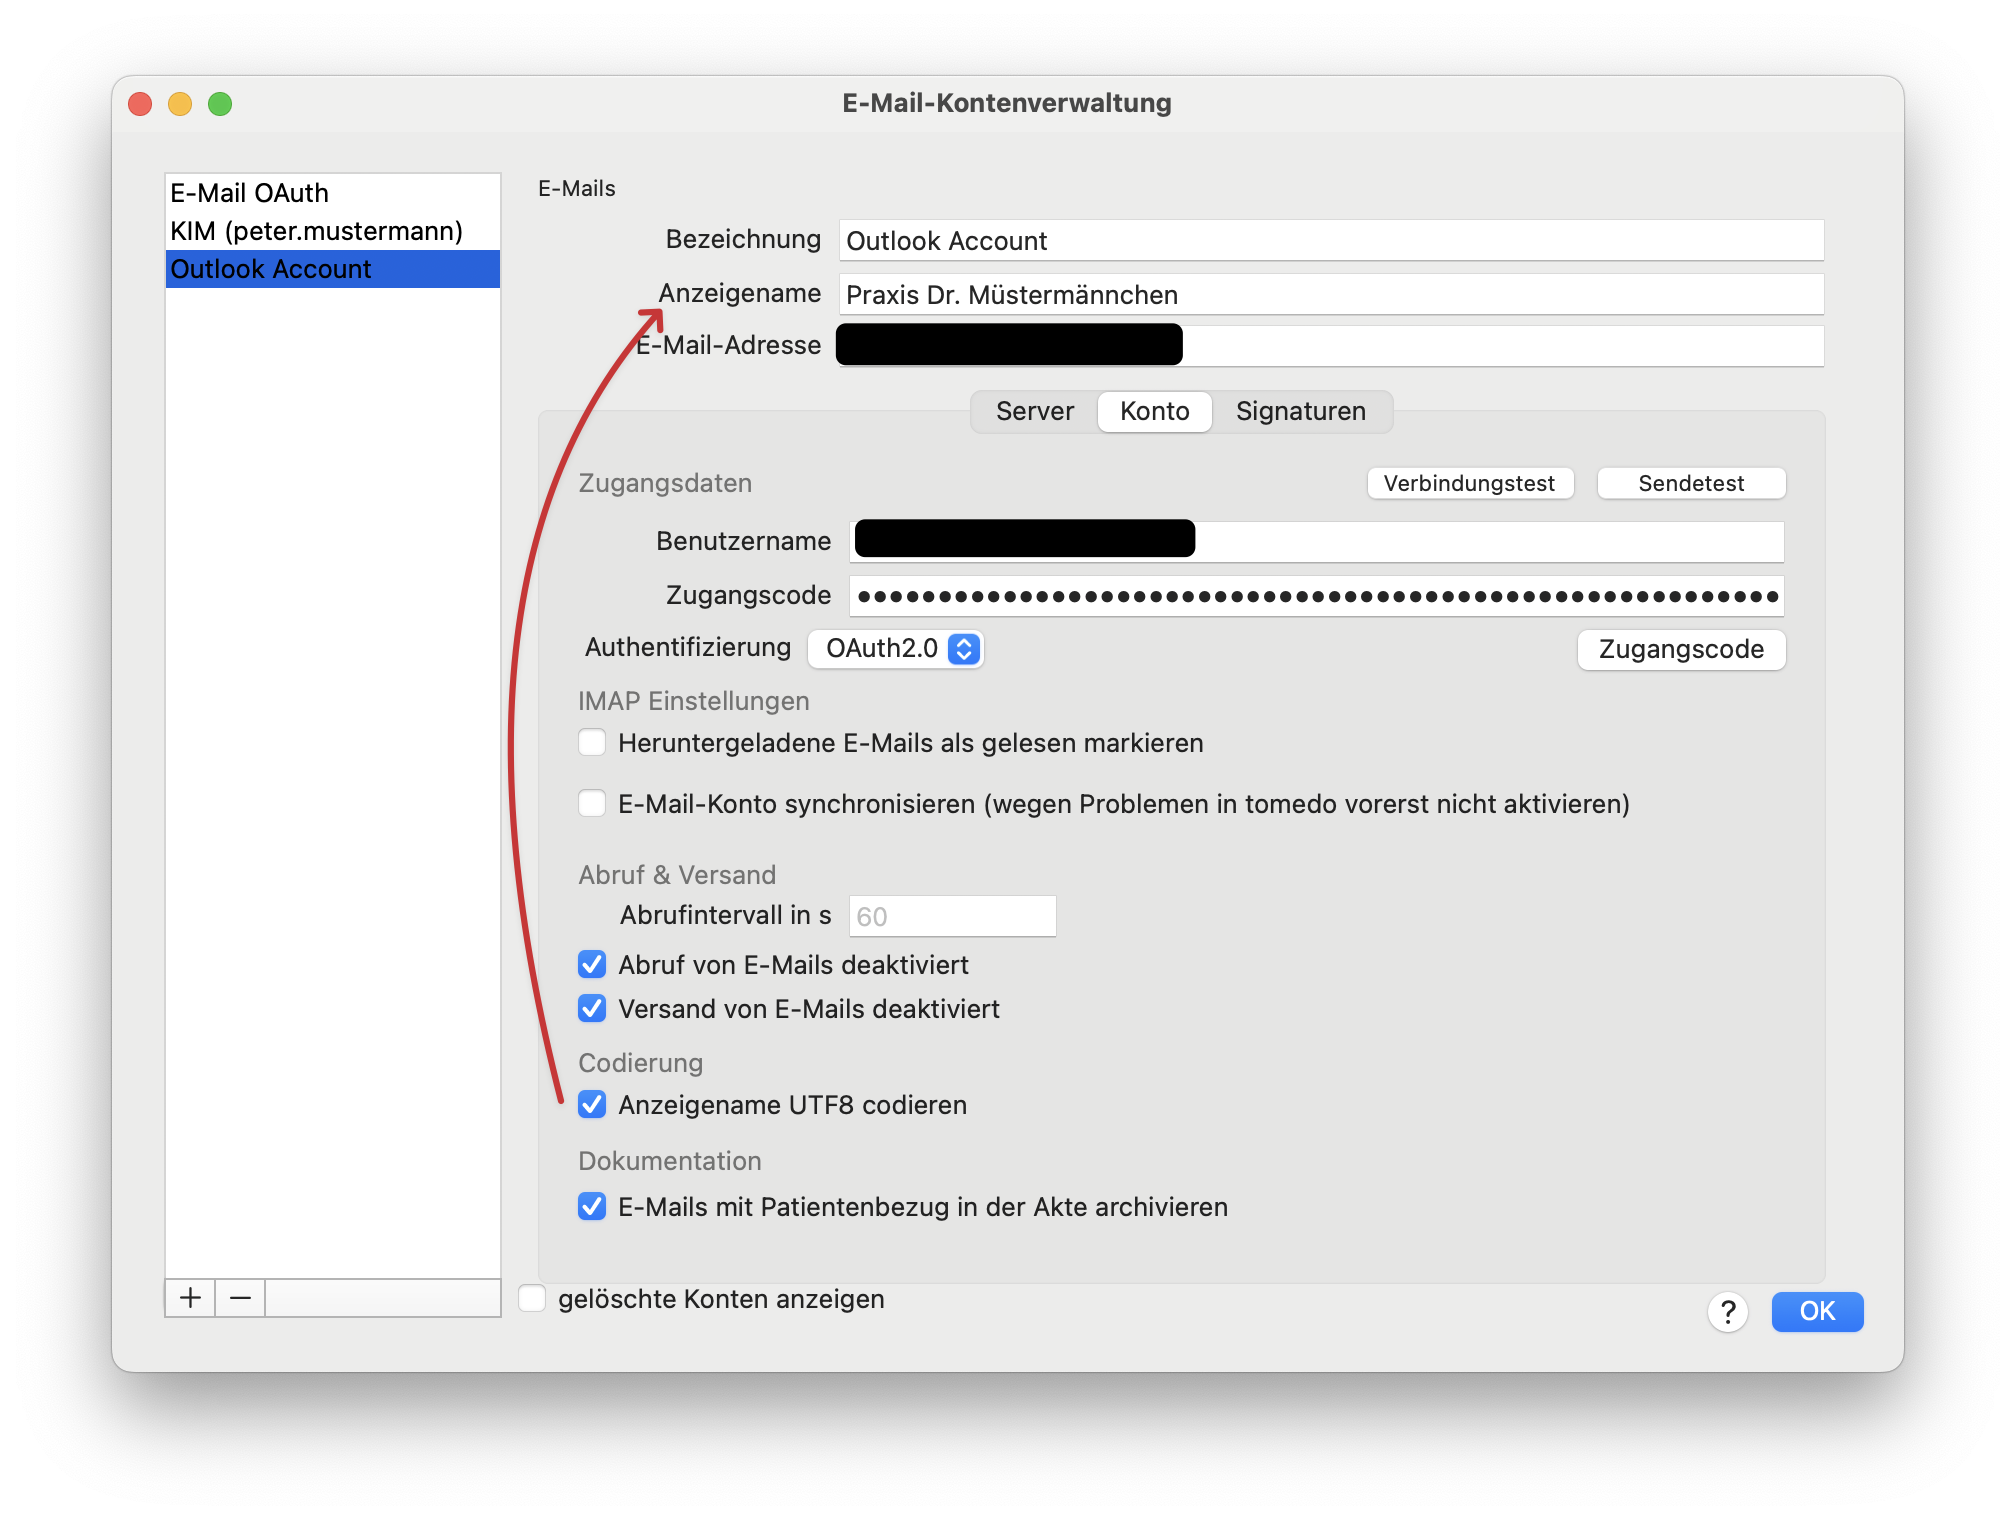
Task: Open help with the question mark button
Action: point(1727,1312)
